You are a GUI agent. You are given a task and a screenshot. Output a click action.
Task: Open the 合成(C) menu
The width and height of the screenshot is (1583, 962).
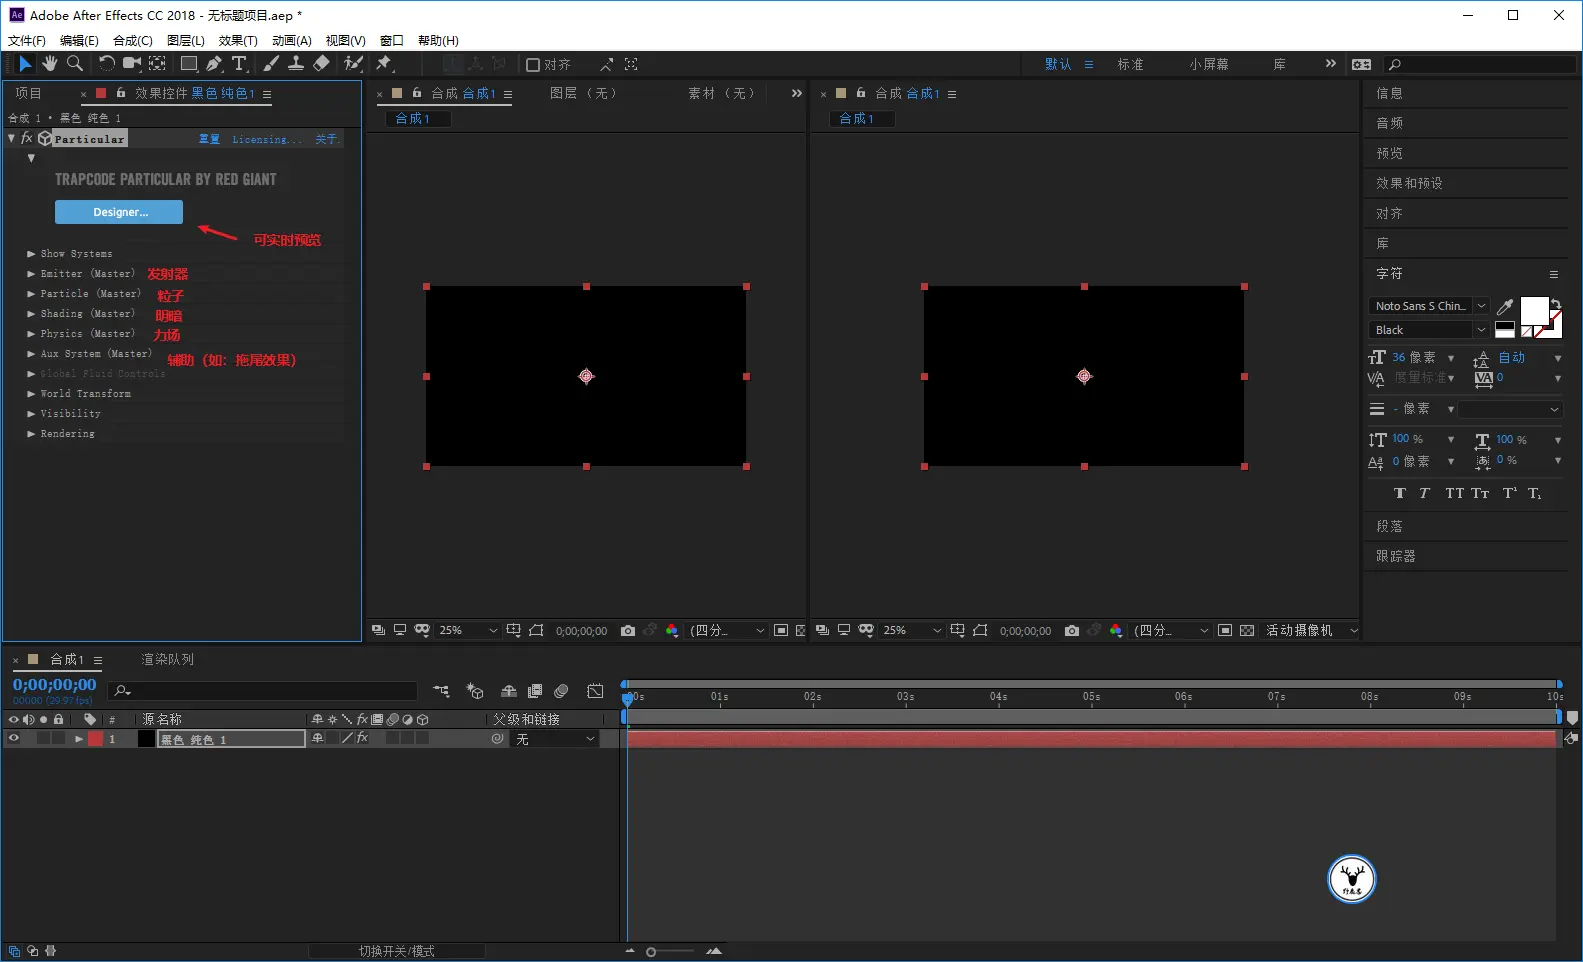click(x=133, y=41)
